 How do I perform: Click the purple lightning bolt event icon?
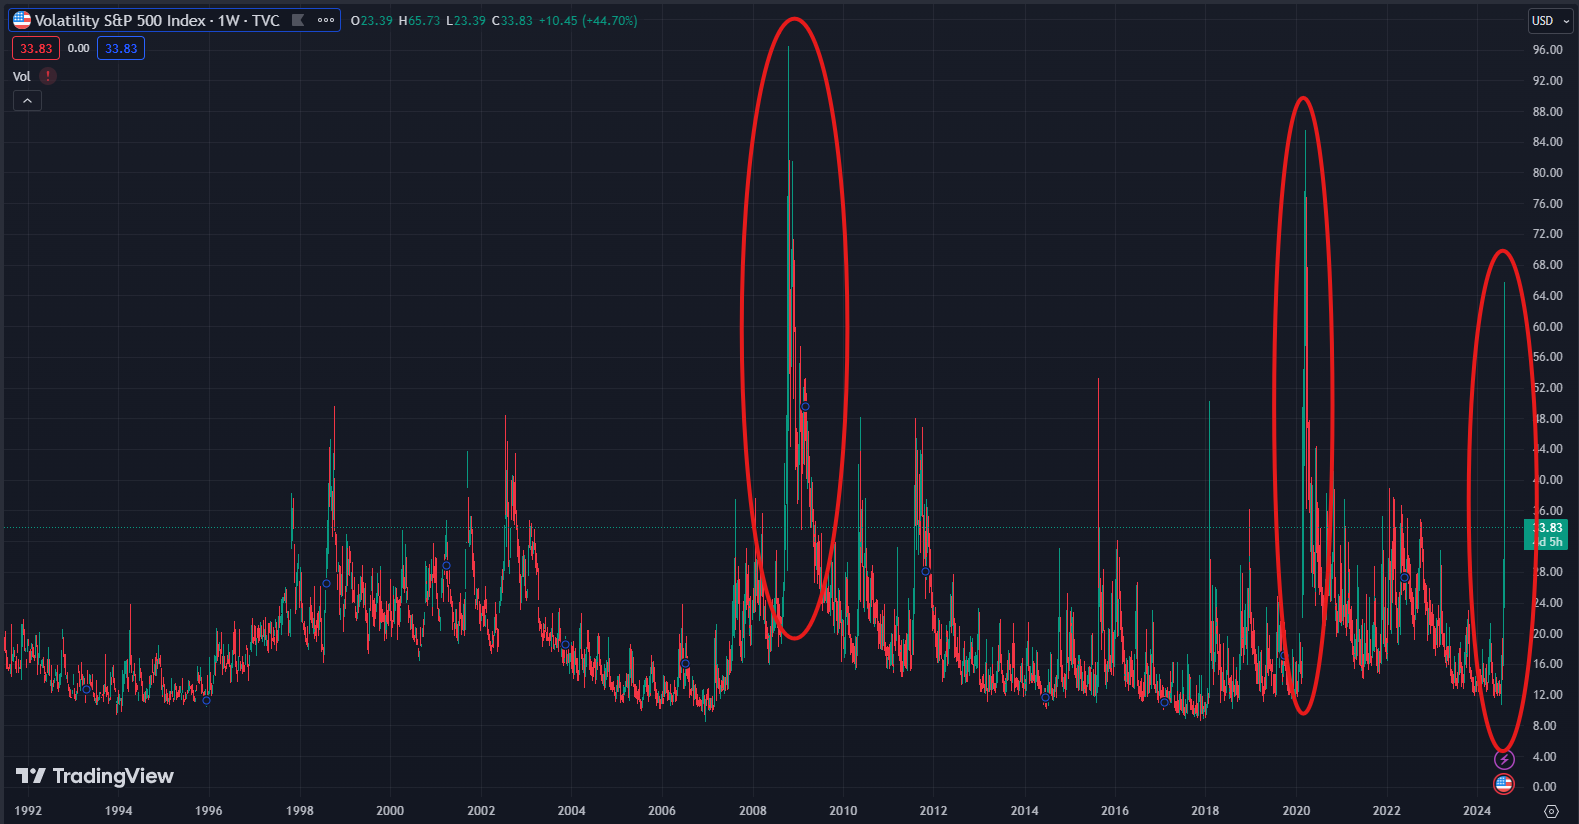[x=1504, y=760]
